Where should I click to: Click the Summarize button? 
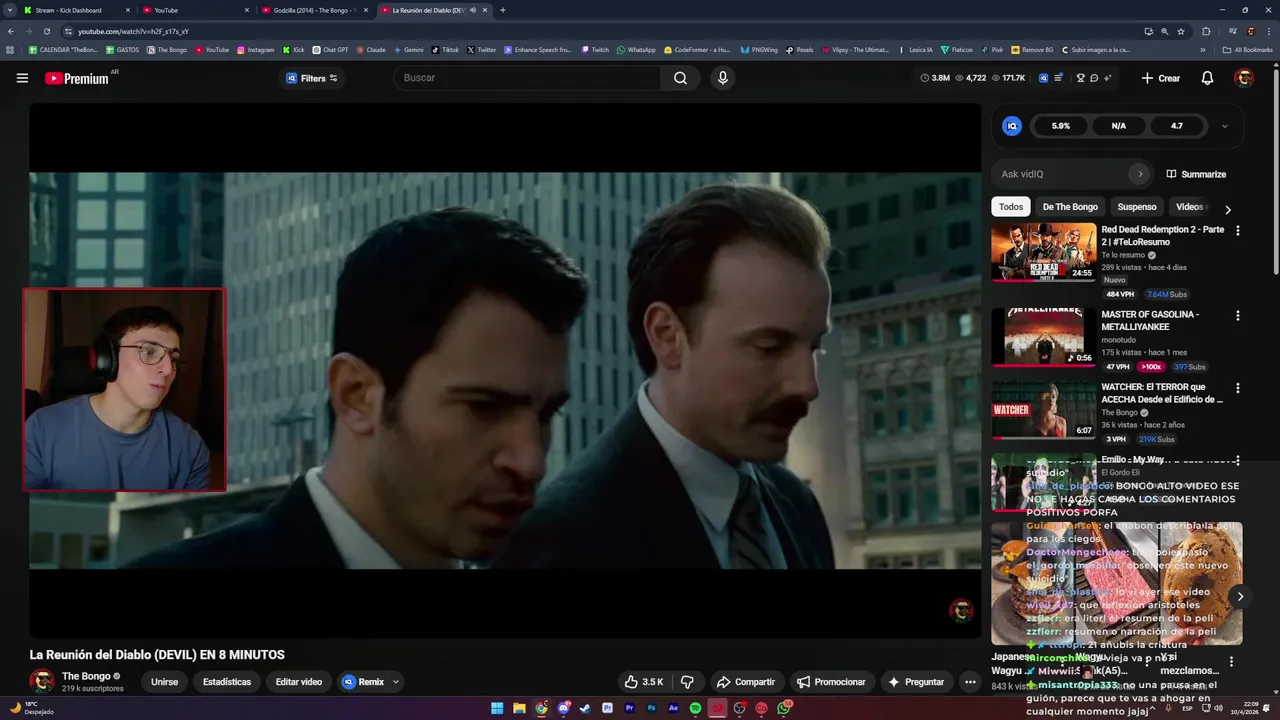point(1196,174)
